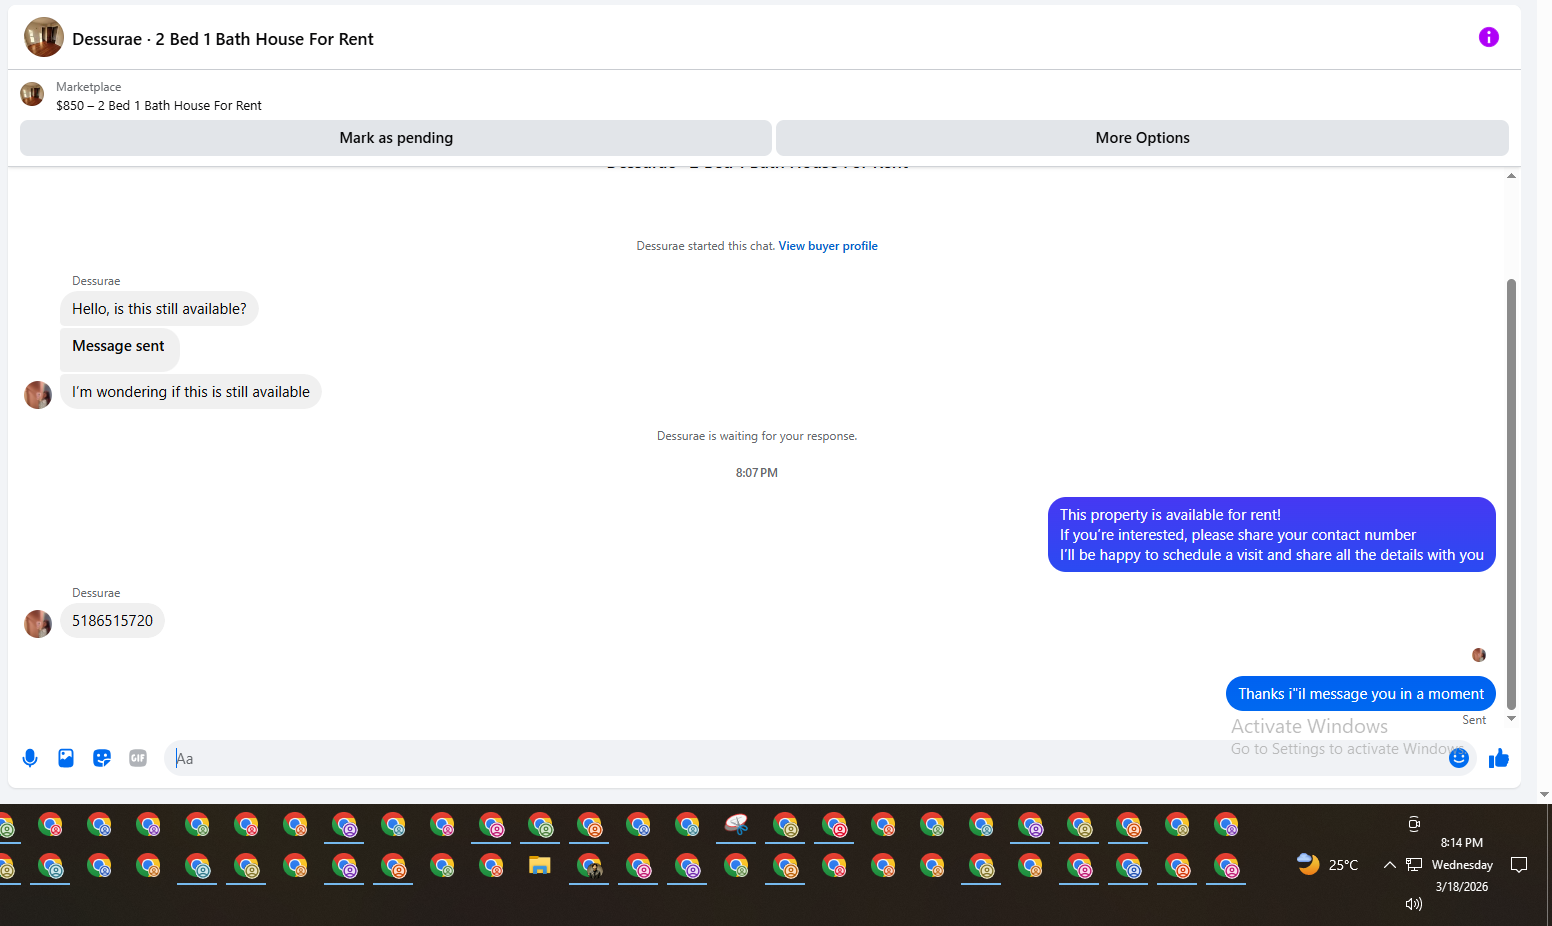1552x926 pixels.
Task: Click the small seen-by avatar indicator
Action: (x=1479, y=655)
